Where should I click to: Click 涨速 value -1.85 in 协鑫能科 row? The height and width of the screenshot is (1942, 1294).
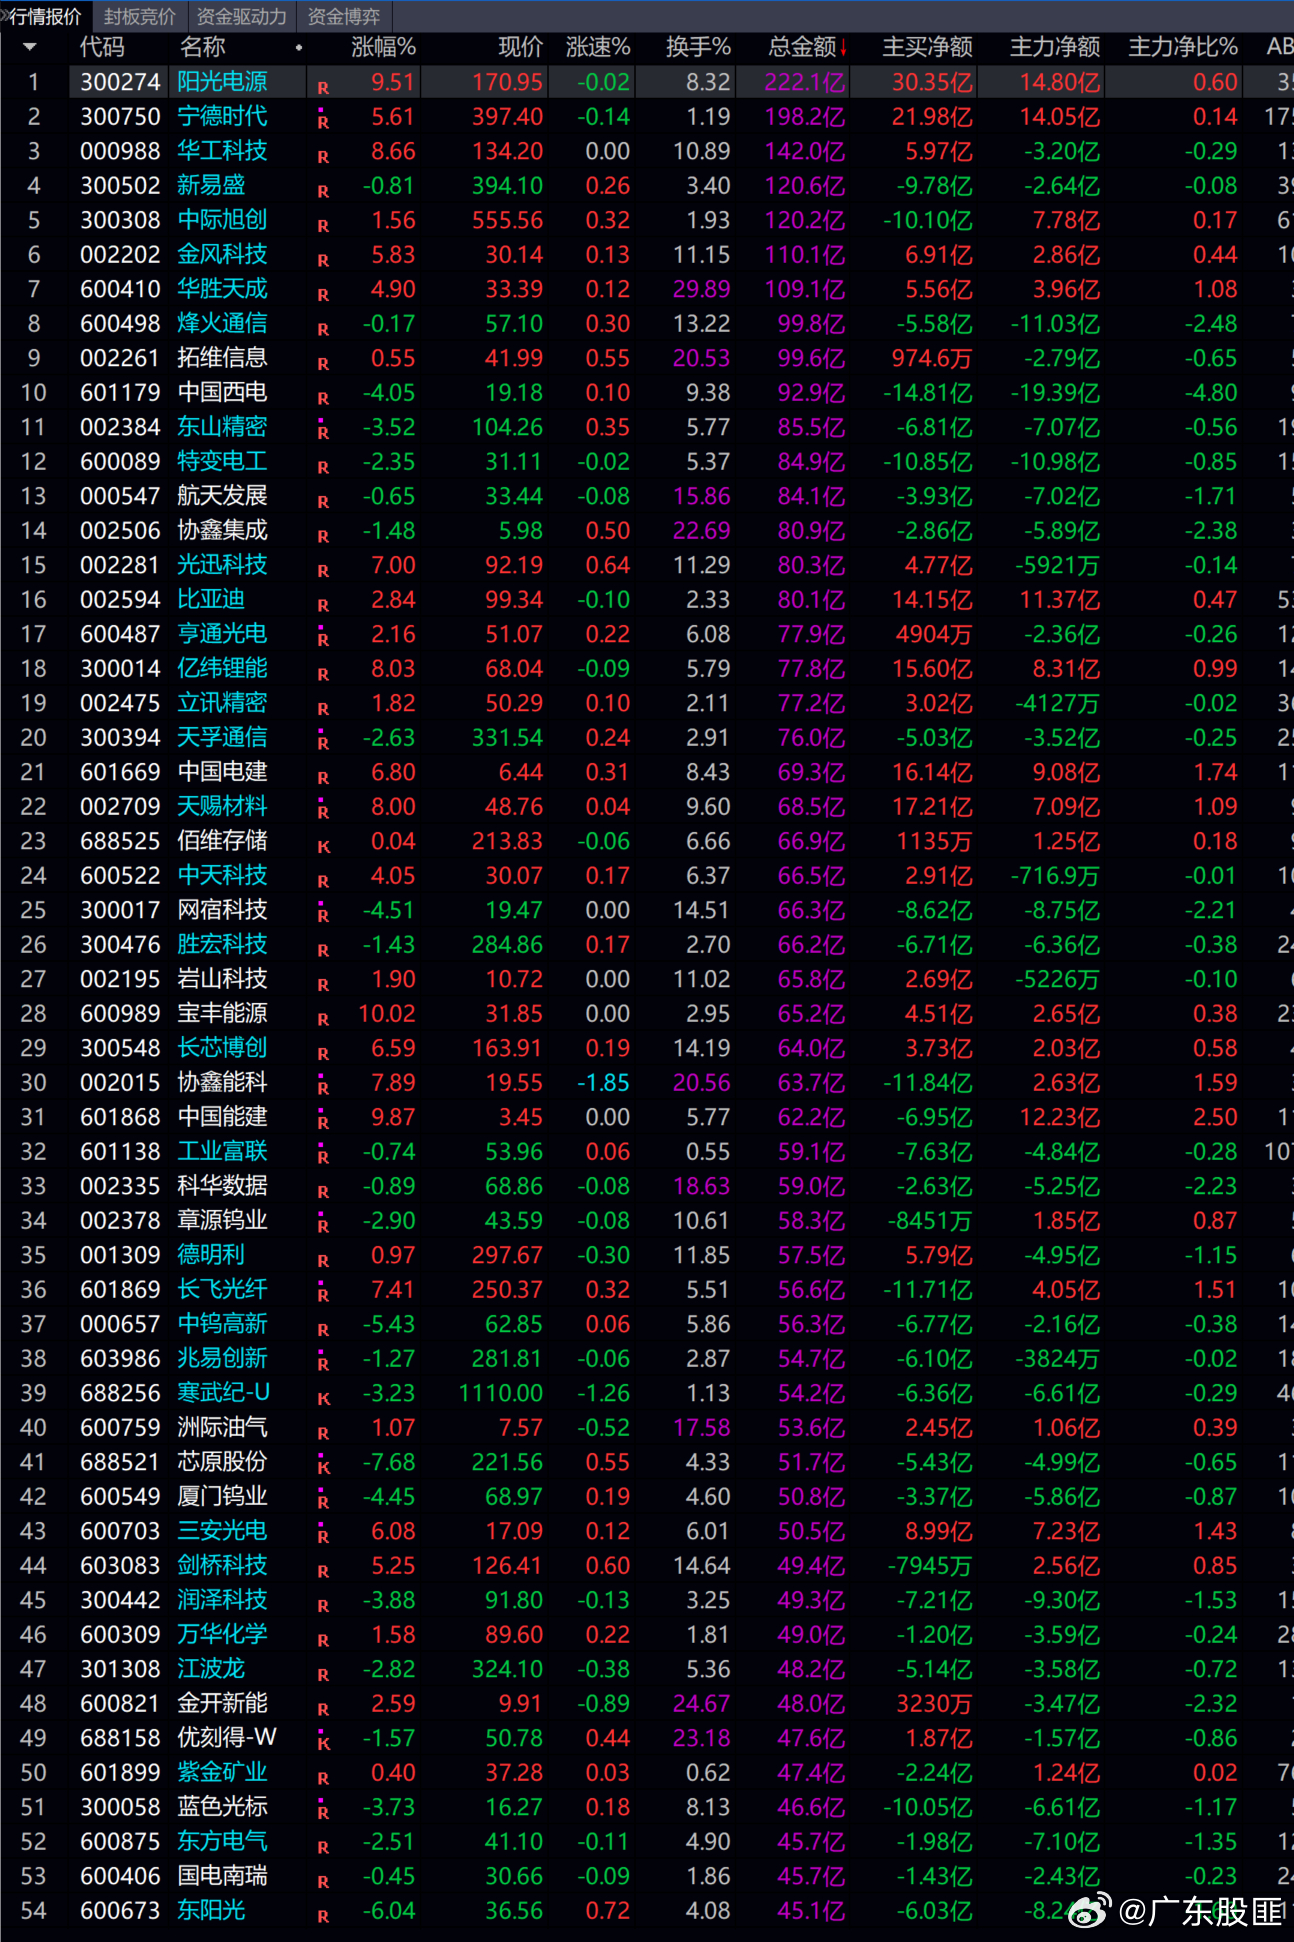point(603,1082)
